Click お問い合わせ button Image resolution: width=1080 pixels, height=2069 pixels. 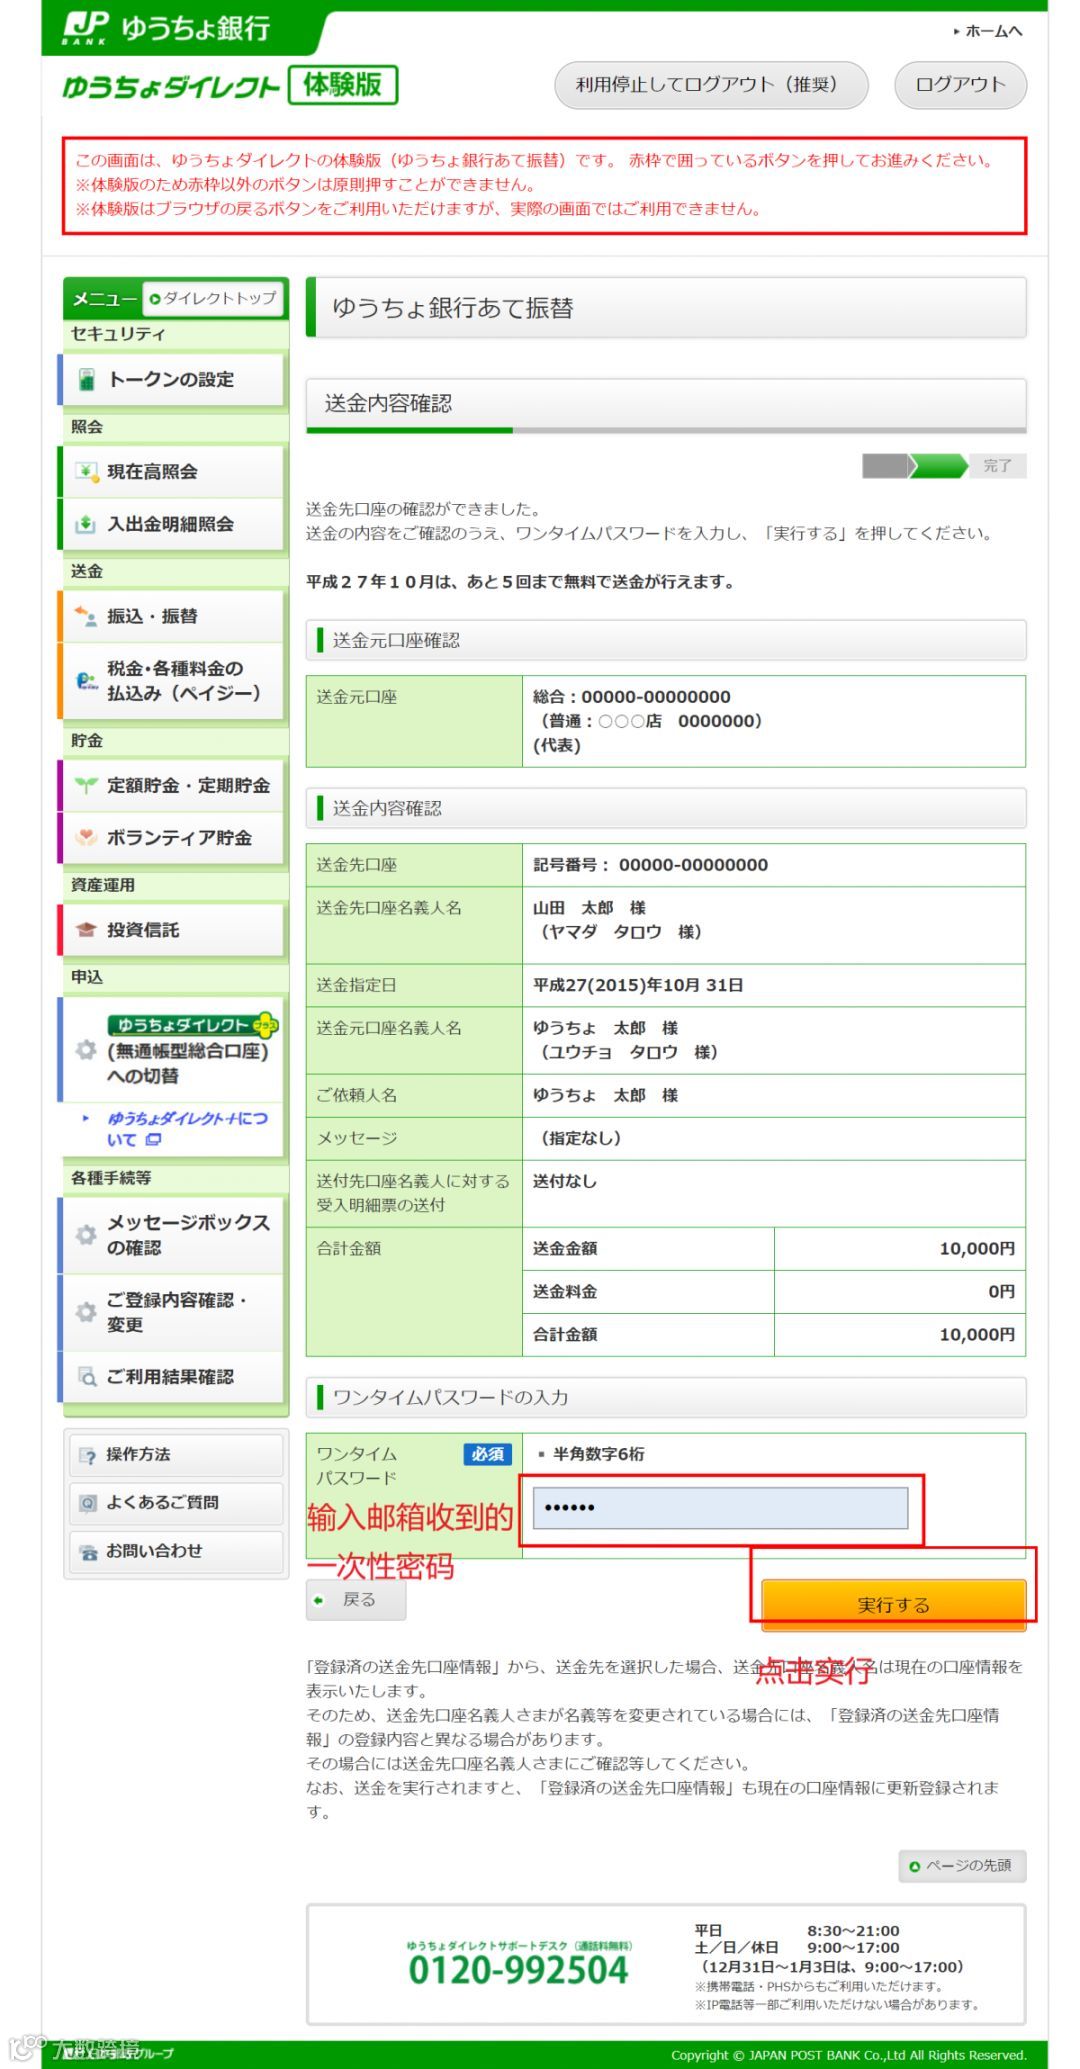coord(176,1551)
